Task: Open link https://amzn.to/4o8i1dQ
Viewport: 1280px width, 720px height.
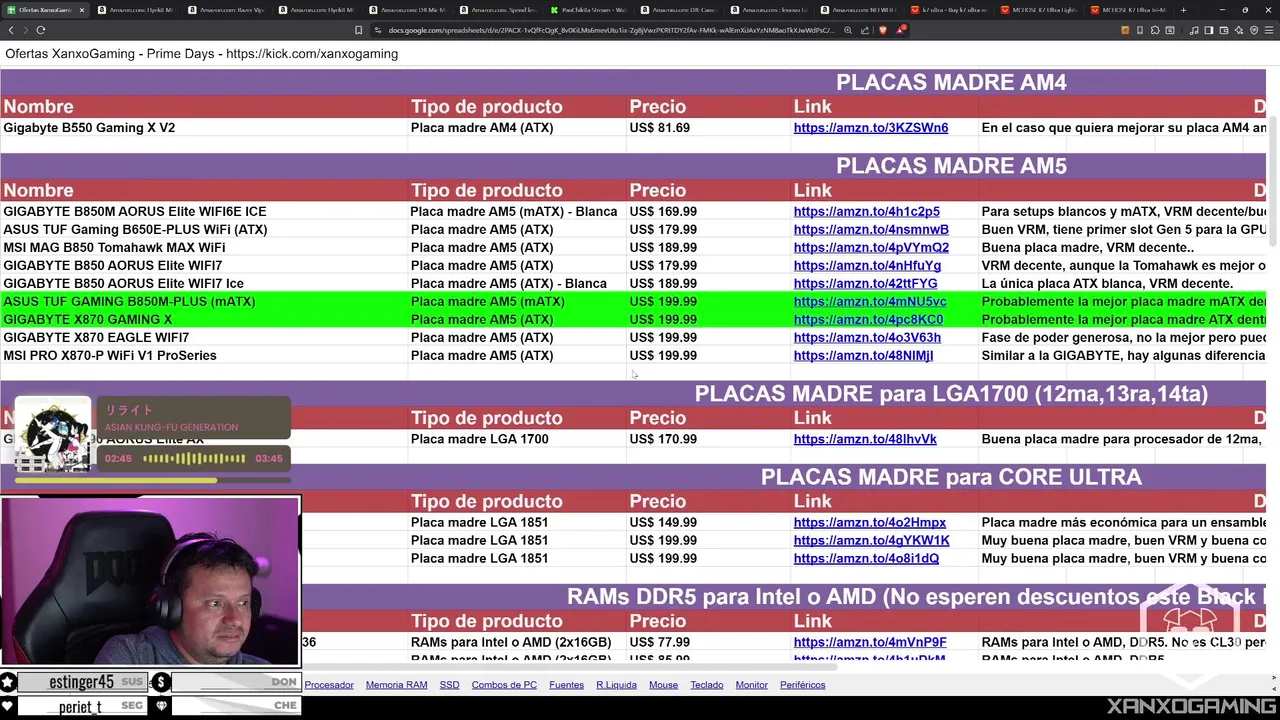Action: [x=866, y=559]
